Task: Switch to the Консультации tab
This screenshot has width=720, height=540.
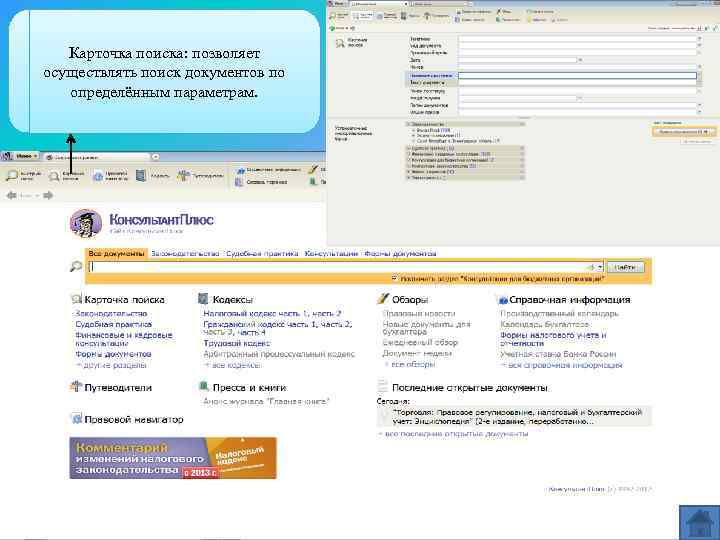Action: pyautogui.click(x=331, y=253)
